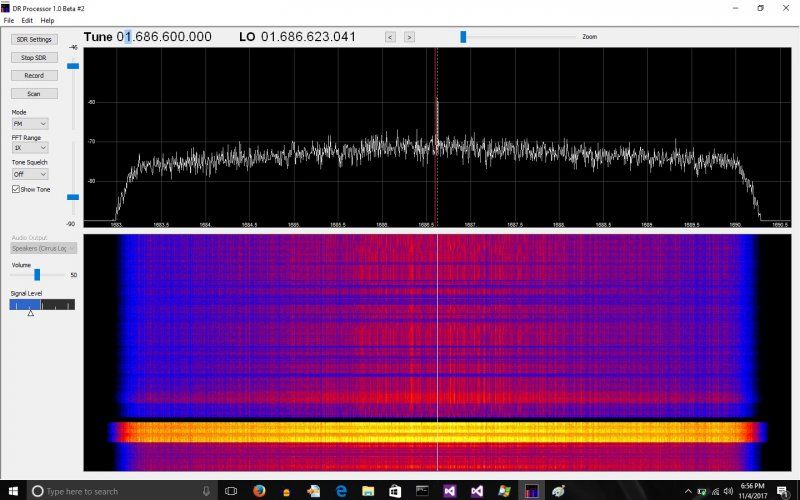Open Firefox from the taskbar
The height and width of the screenshot is (500, 800).
click(x=259, y=491)
